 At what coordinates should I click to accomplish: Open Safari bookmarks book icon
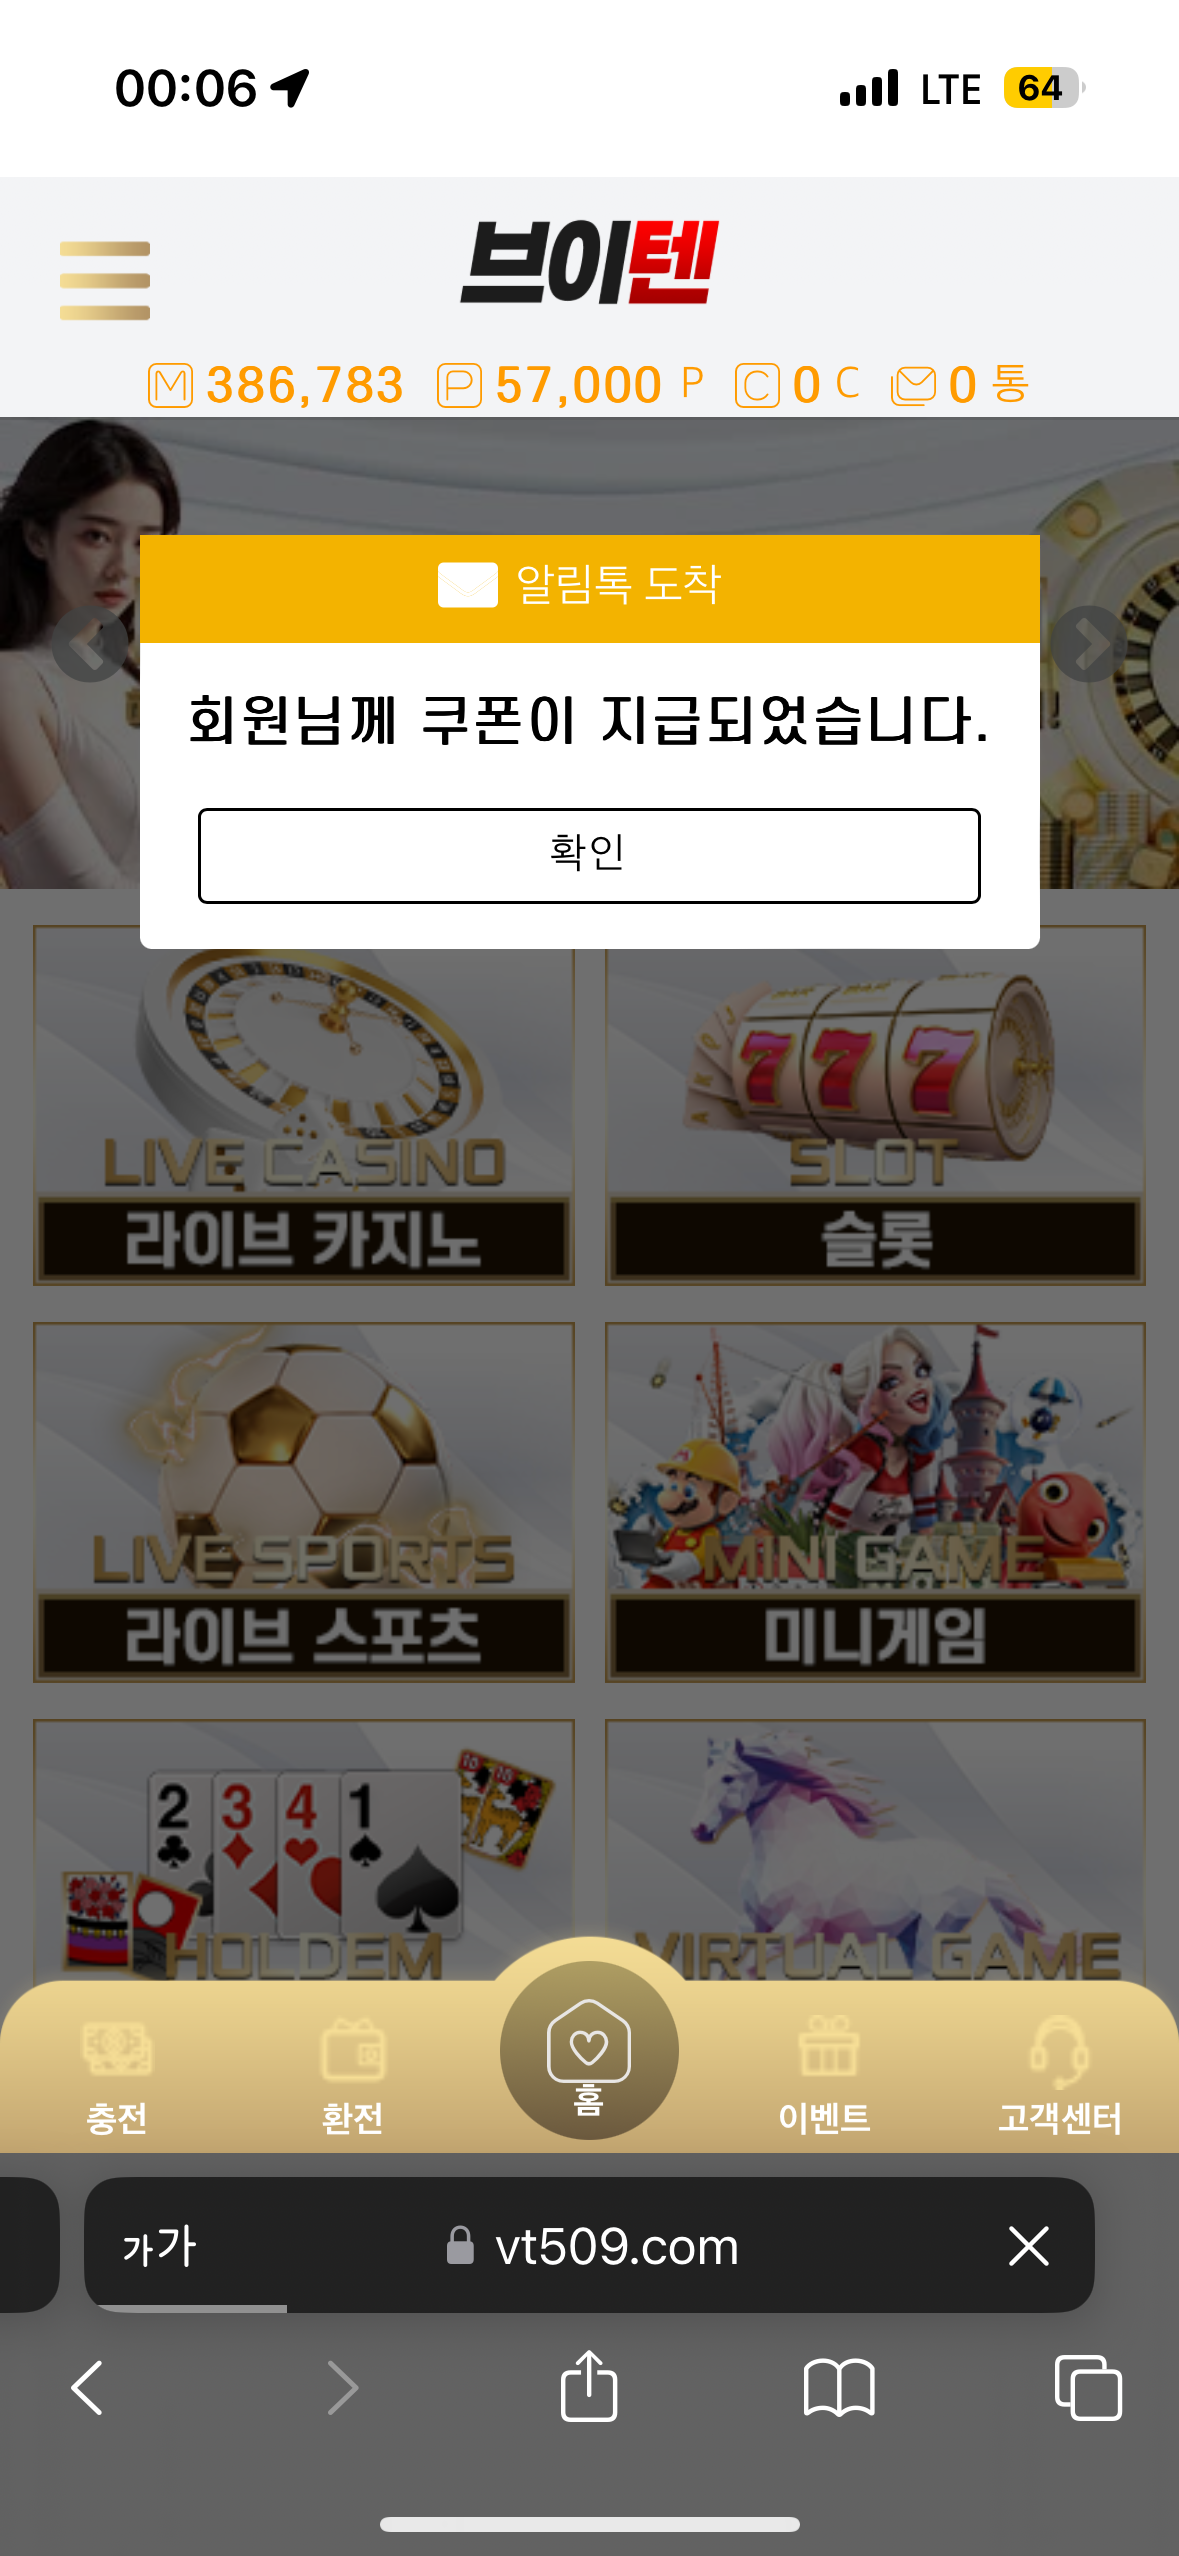[839, 2388]
